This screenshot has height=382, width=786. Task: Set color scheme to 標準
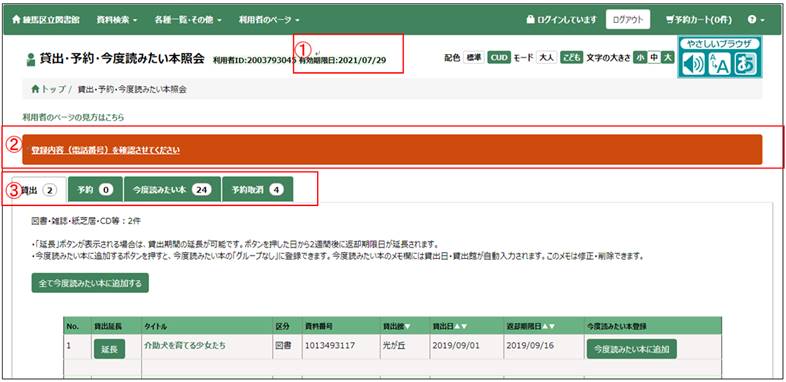coord(474,58)
